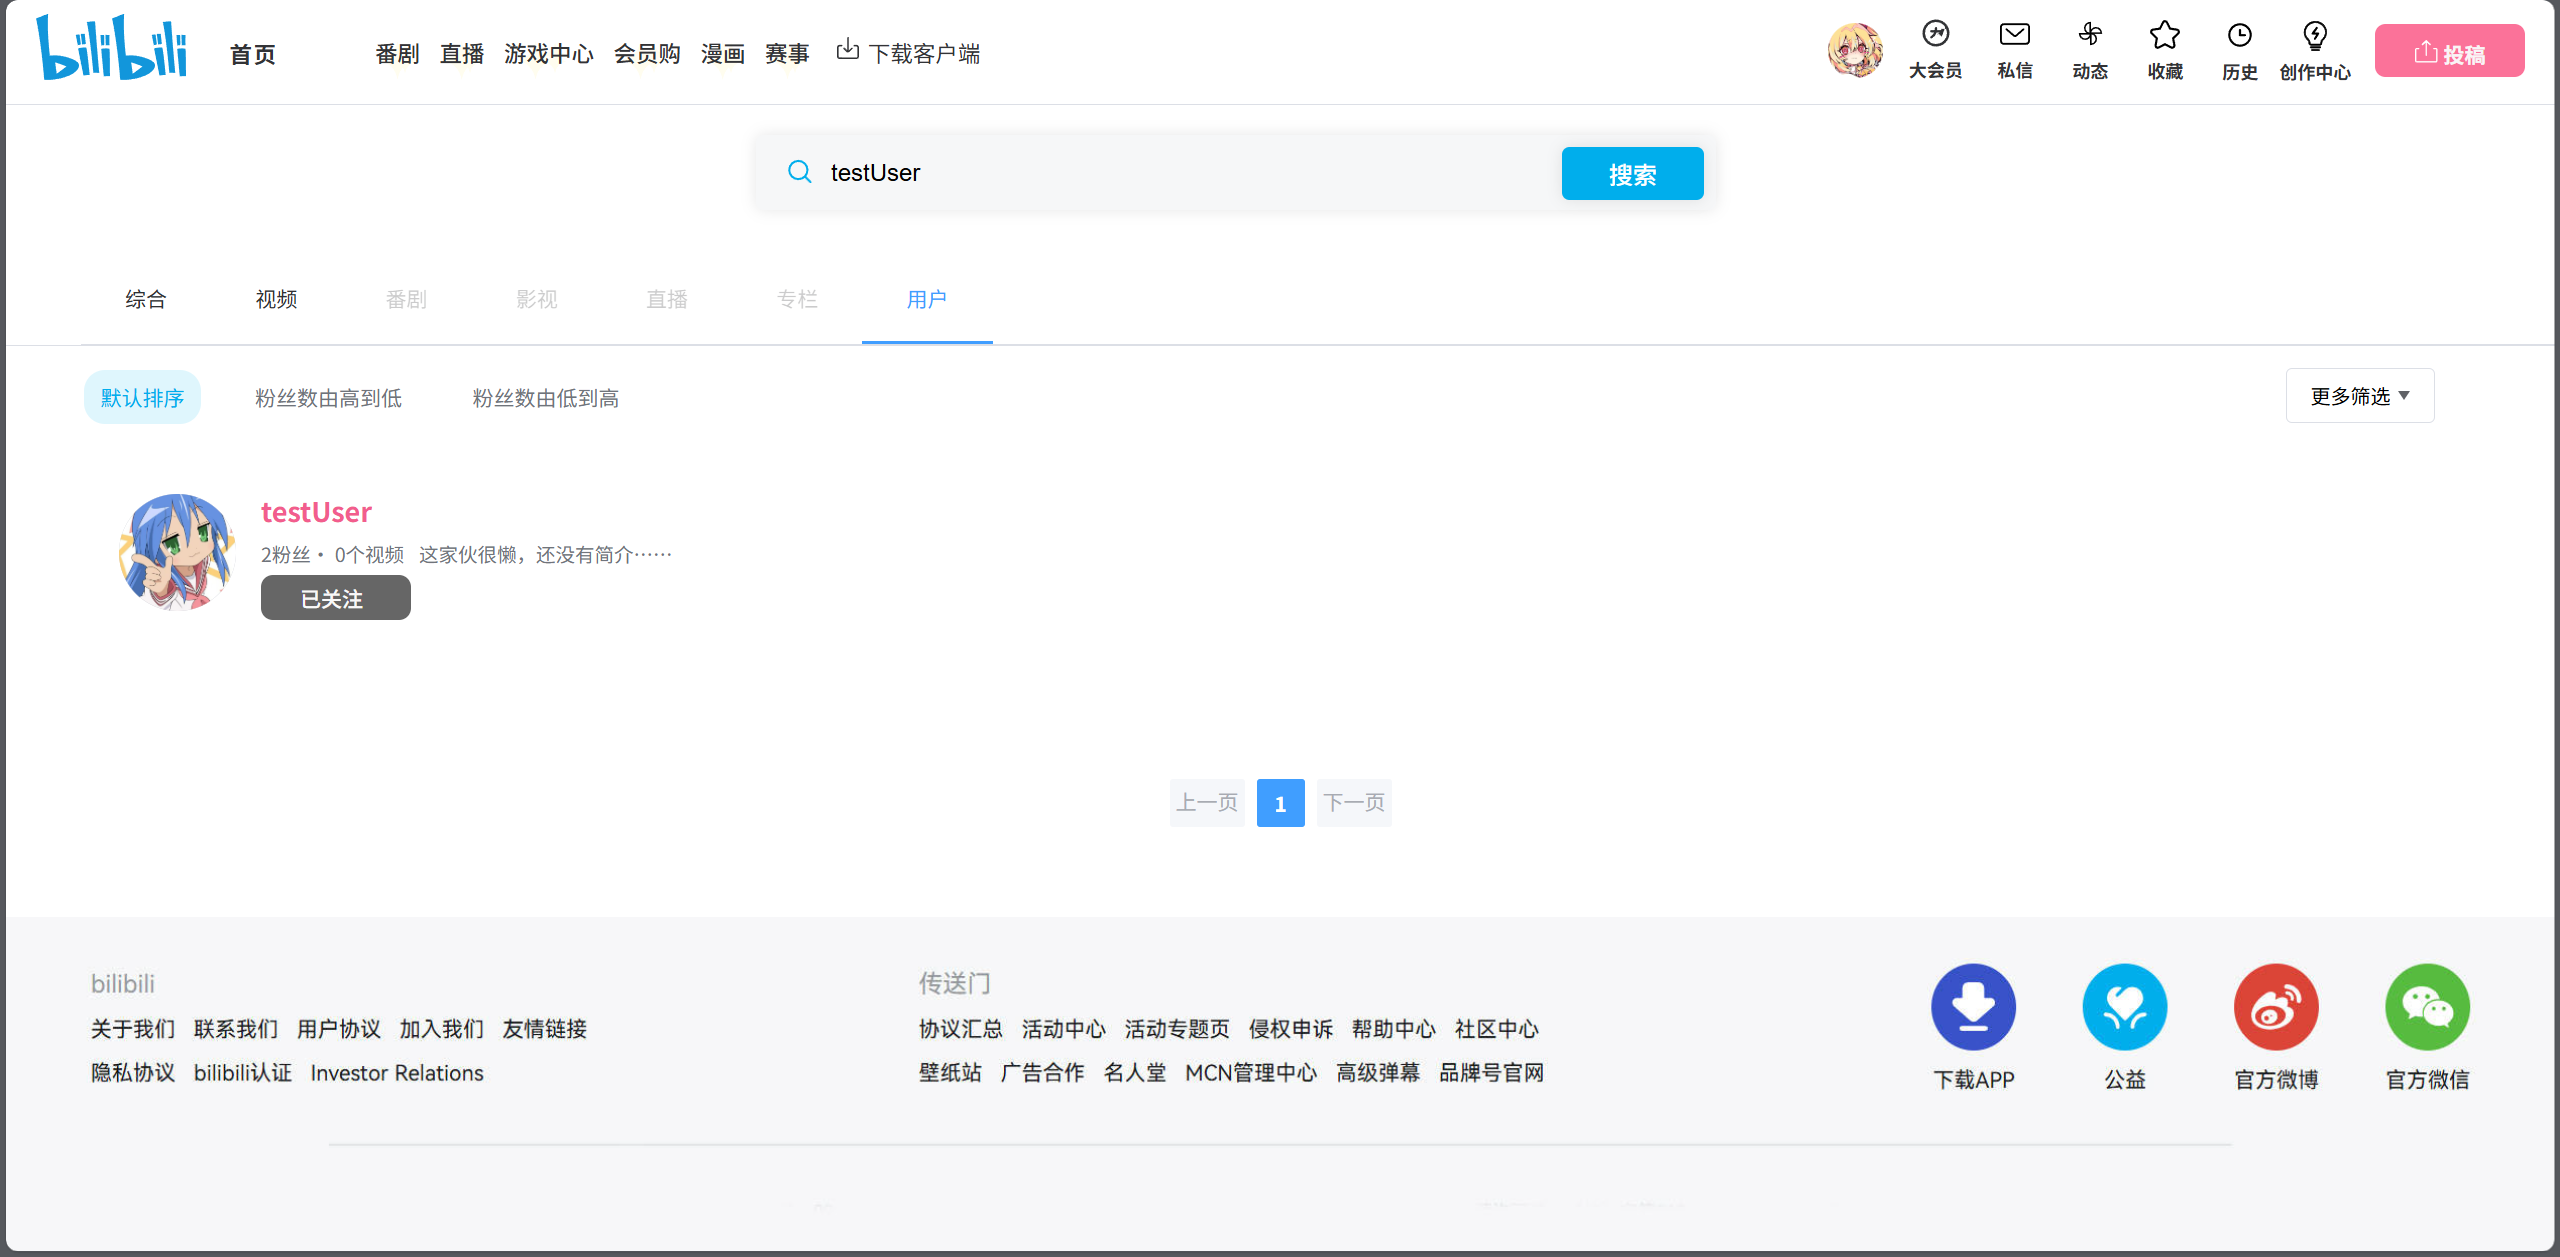Click the blue 搜索 button
Screen dimensions: 2560x1257
point(1632,174)
